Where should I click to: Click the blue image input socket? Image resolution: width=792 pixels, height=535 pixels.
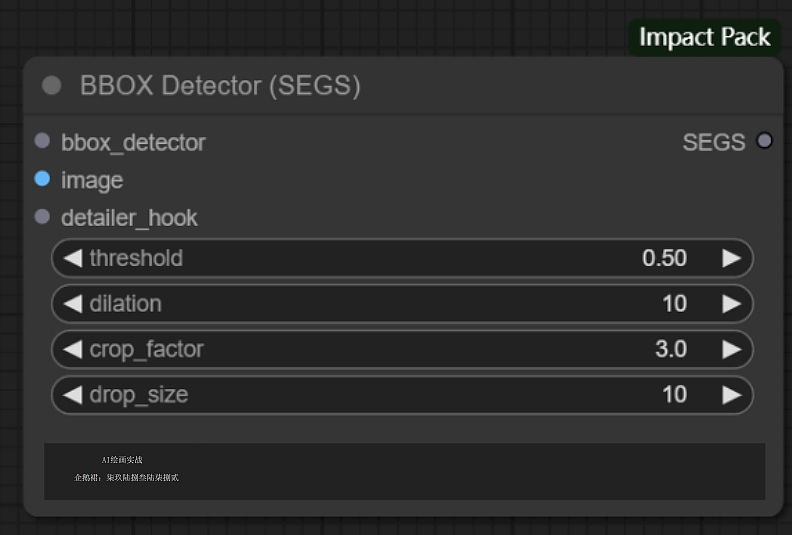tap(42, 179)
